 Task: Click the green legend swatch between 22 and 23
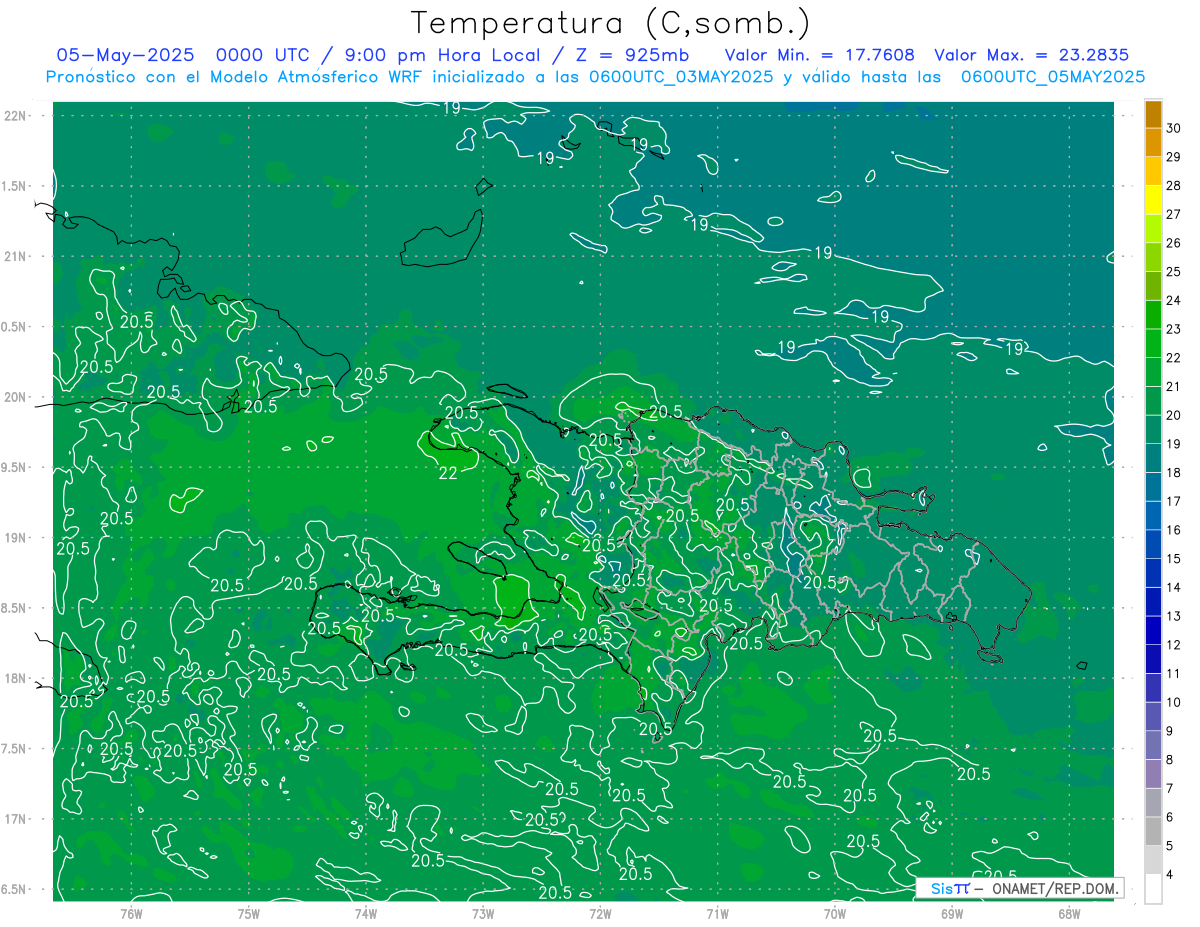1154,343
